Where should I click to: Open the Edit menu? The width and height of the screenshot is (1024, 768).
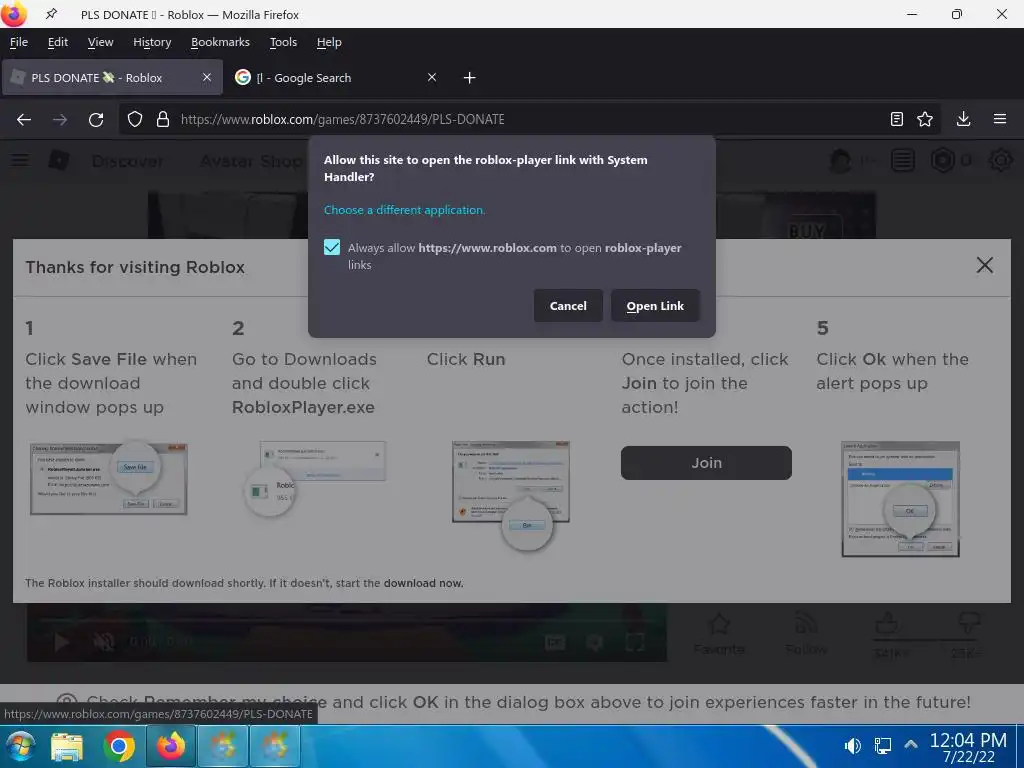[x=57, y=42]
